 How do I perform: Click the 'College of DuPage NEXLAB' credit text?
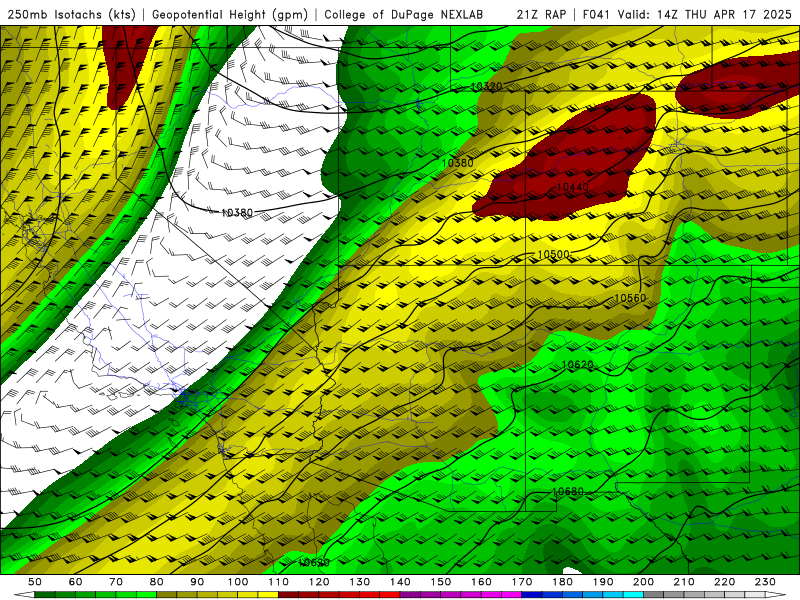point(403,14)
